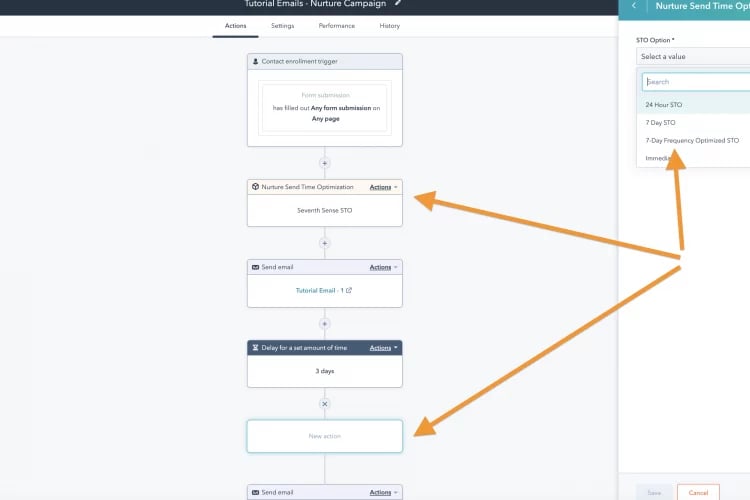The height and width of the screenshot is (500, 750).
Task: Open Tutorial Email - 1 link
Action: (x=320, y=290)
